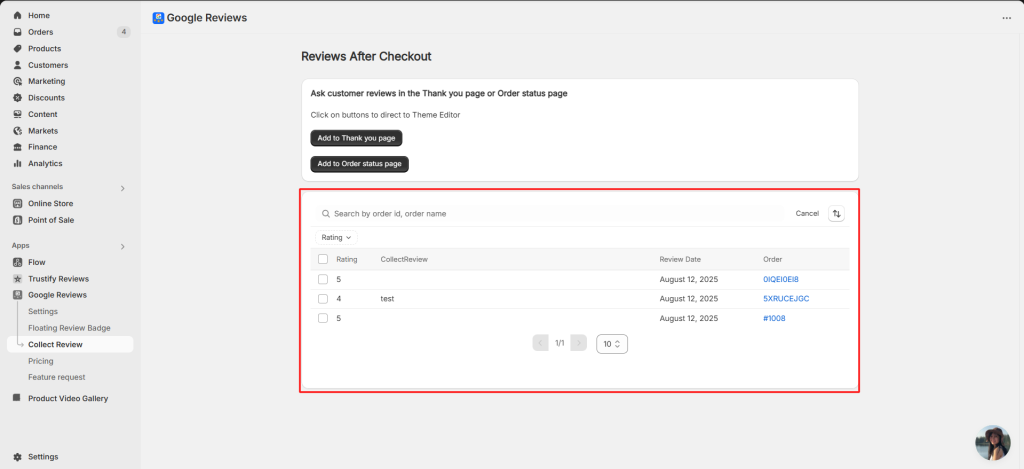Expand the Sales channels section
The width and height of the screenshot is (1024, 469).
122,188
